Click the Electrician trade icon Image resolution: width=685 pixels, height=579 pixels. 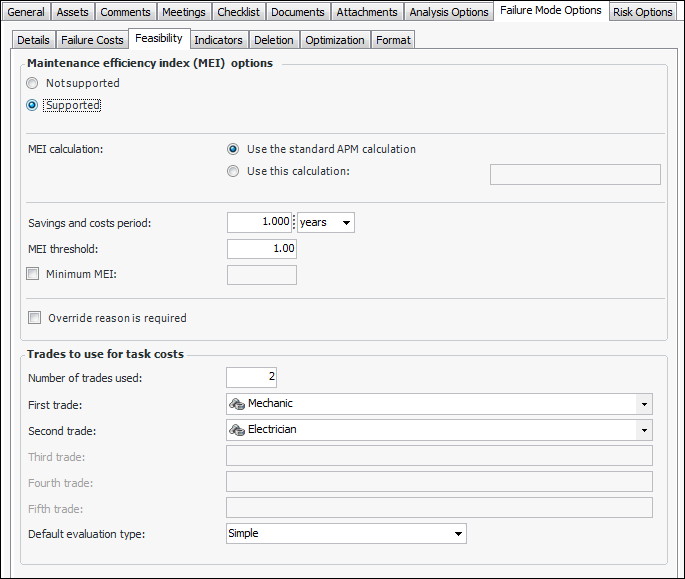point(238,430)
